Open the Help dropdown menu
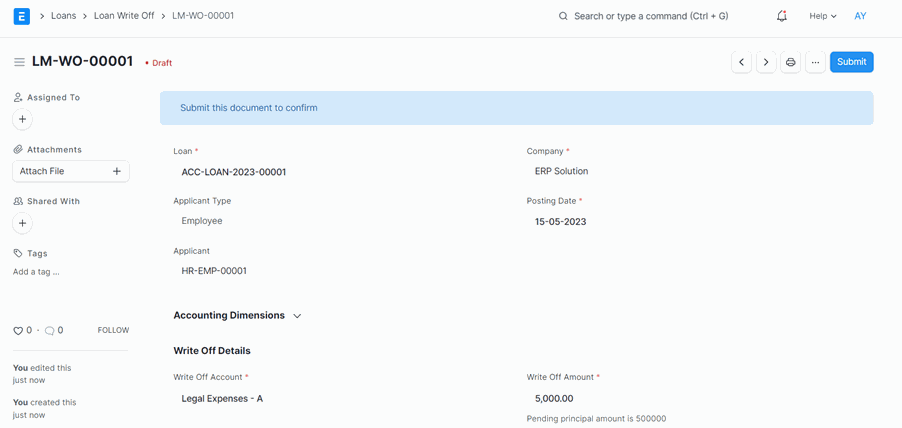 point(823,16)
